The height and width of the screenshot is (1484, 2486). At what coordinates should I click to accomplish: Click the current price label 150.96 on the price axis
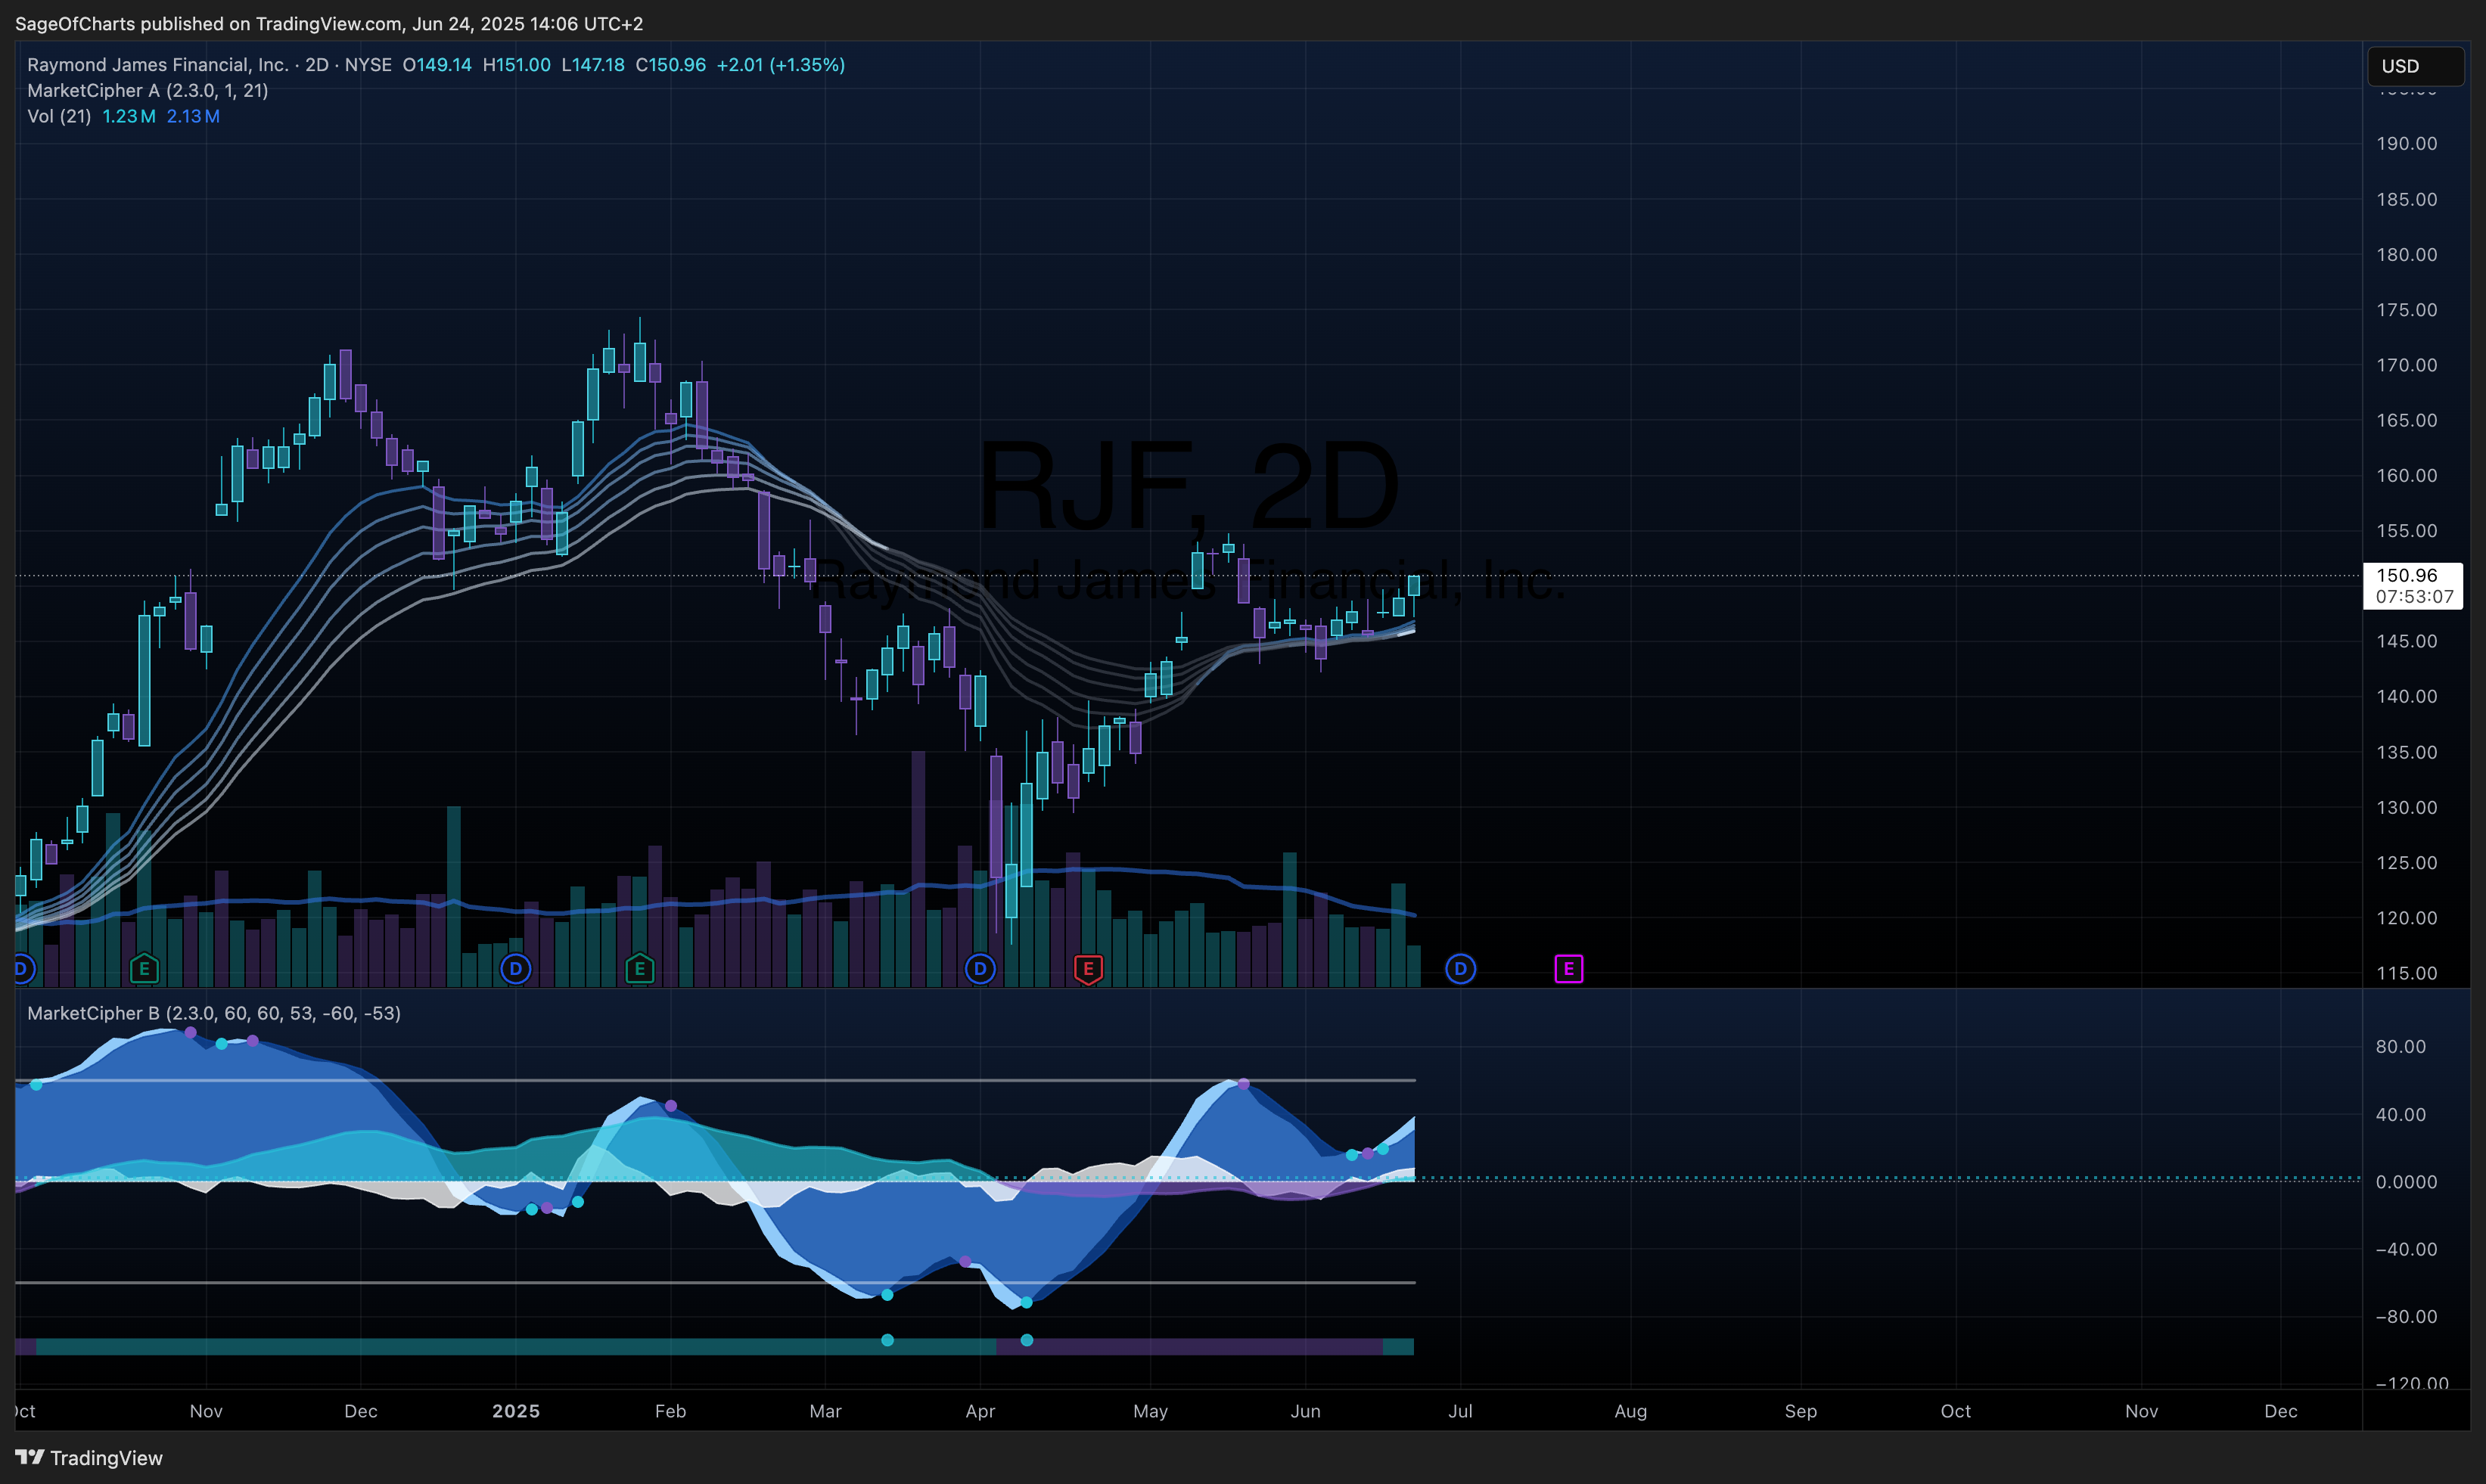pyautogui.click(x=2407, y=575)
